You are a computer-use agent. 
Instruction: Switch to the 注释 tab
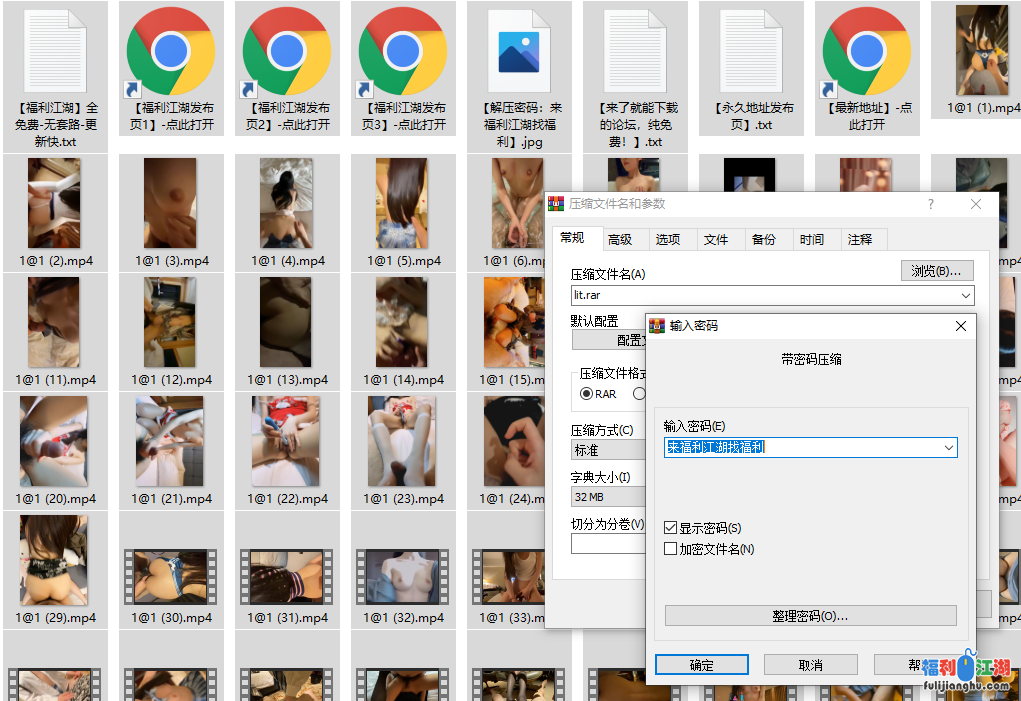[860, 240]
